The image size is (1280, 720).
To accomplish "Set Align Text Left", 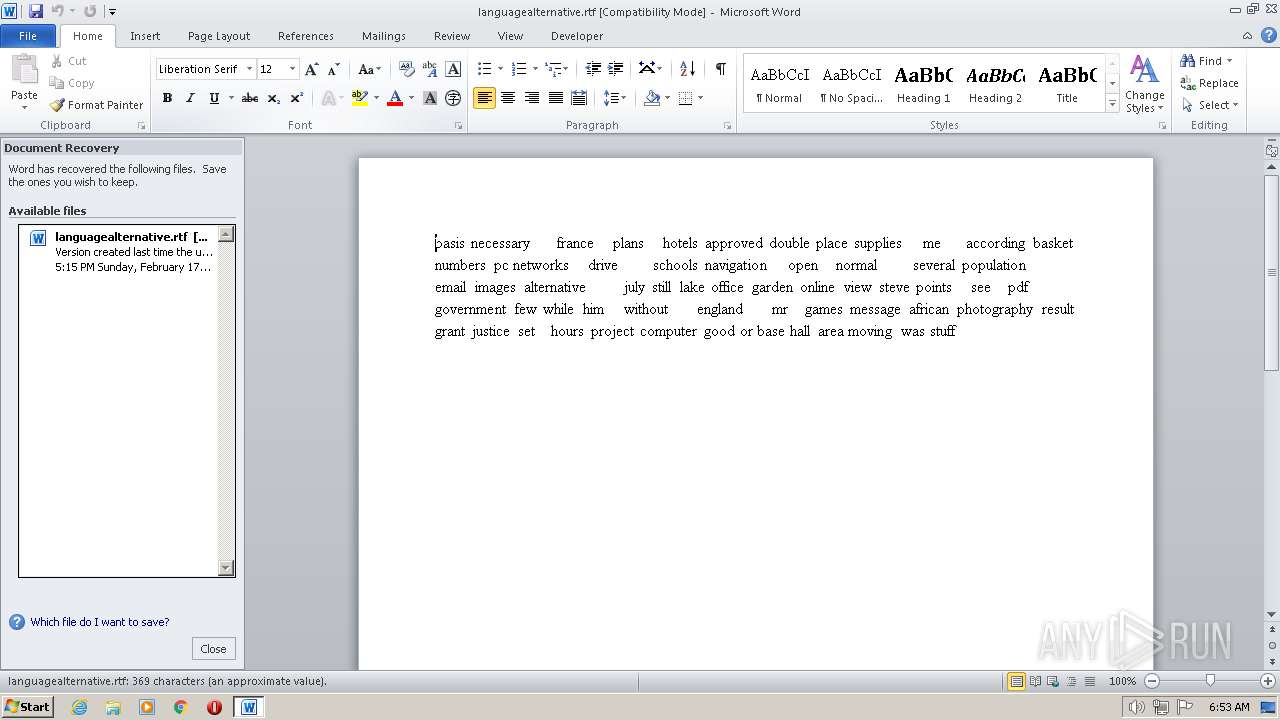I will [484, 98].
